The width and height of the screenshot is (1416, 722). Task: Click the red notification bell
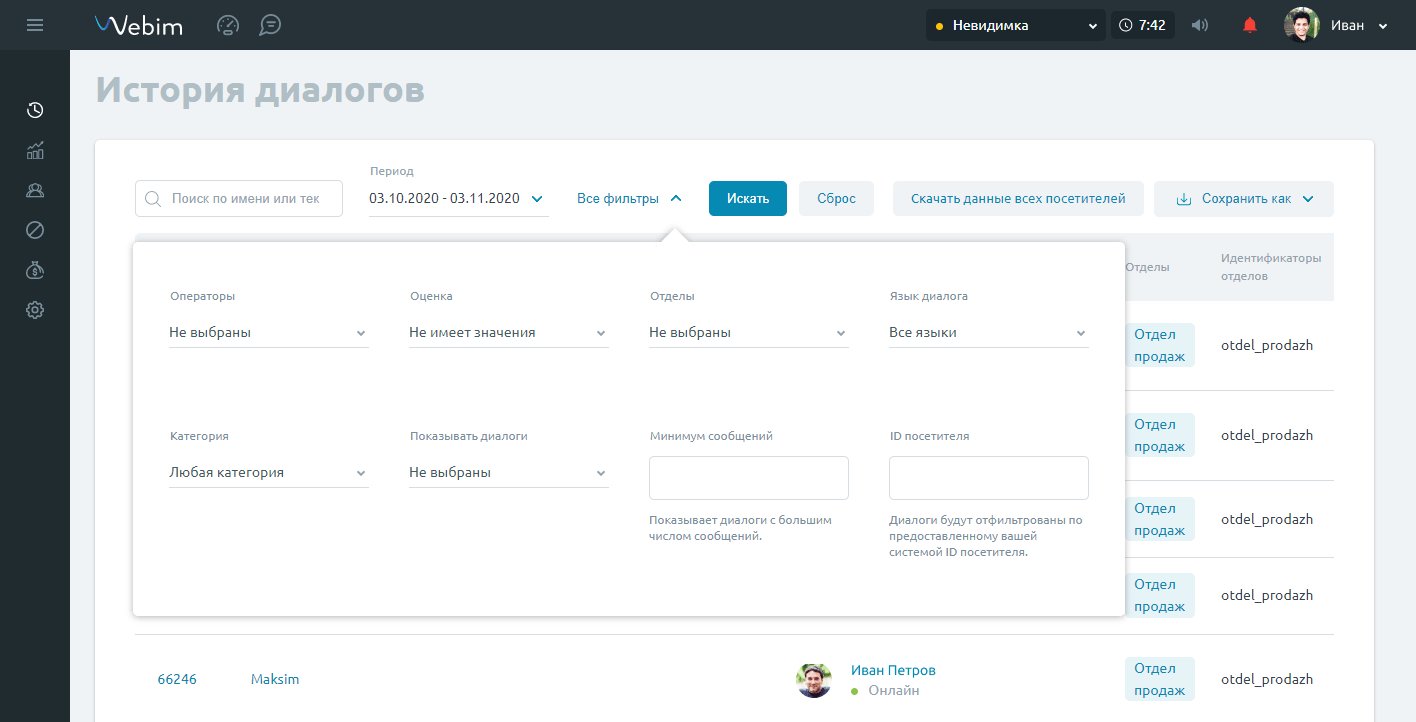[1249, 25]
